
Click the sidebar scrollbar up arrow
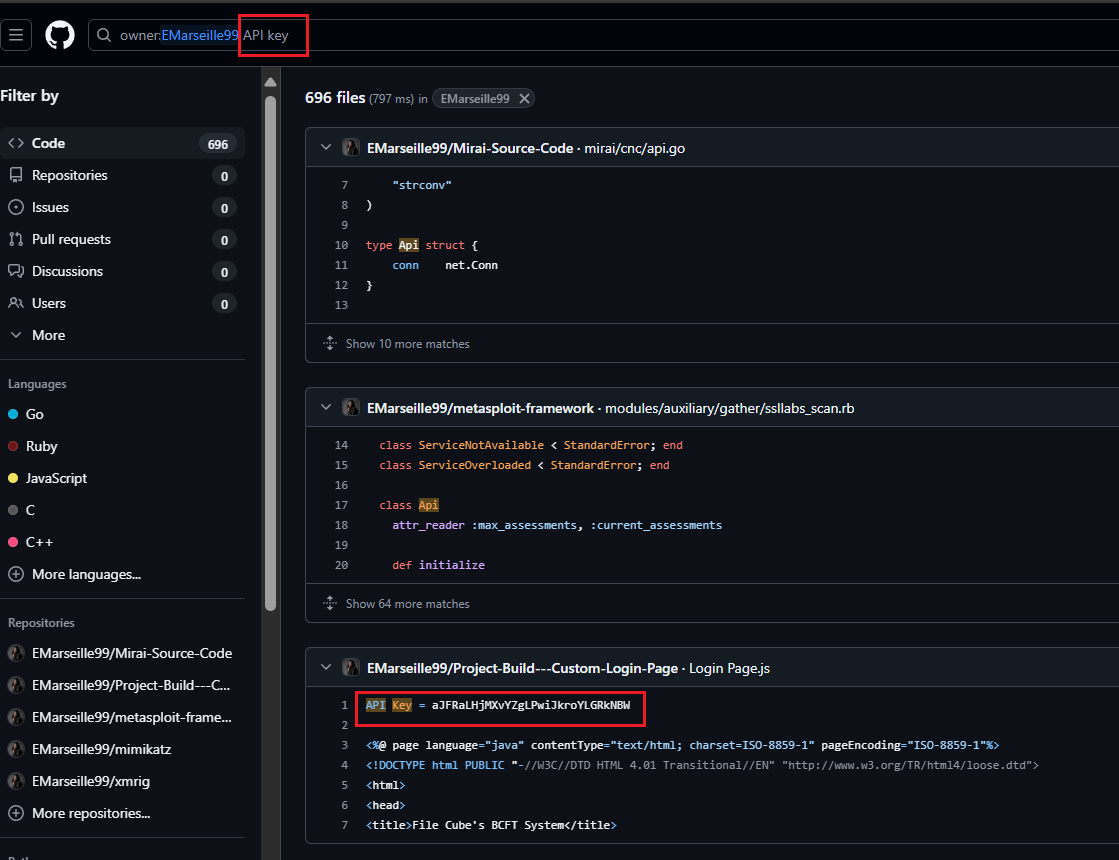270,82
